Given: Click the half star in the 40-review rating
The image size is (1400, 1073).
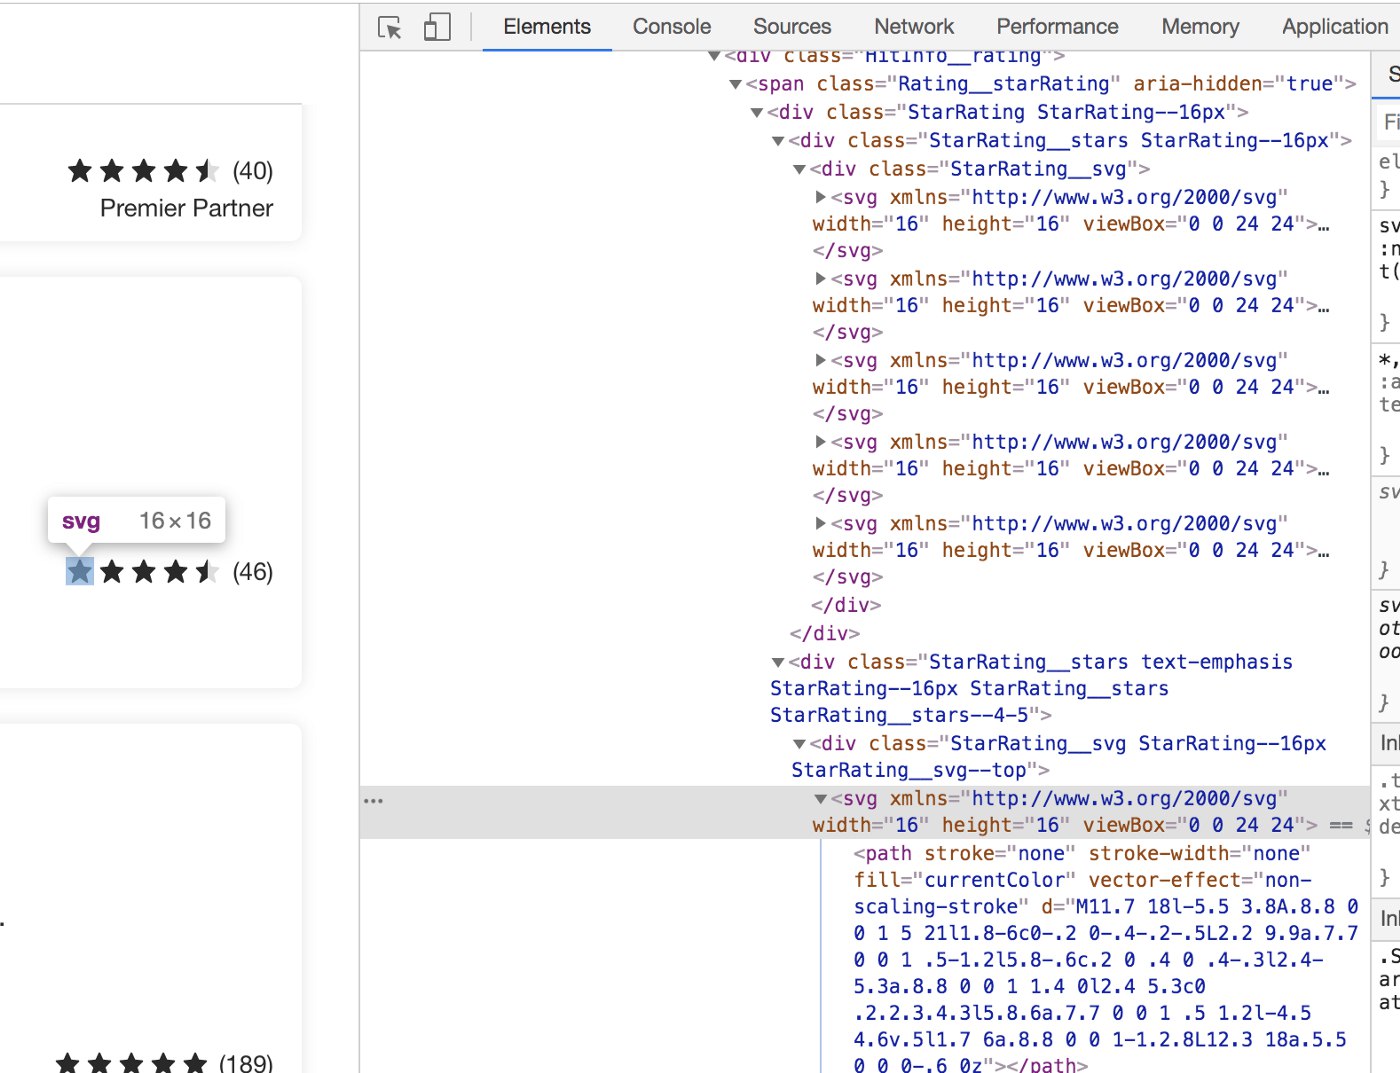Looking at the screenshot, I should tap(207, 171).
